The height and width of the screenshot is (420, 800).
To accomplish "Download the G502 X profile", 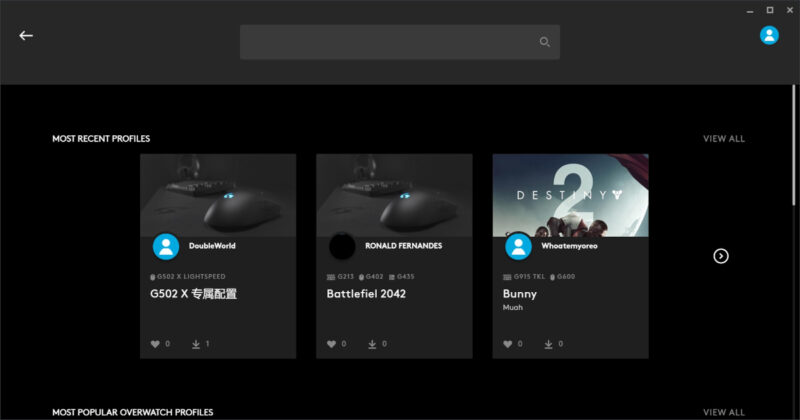I will pos(196,344).
